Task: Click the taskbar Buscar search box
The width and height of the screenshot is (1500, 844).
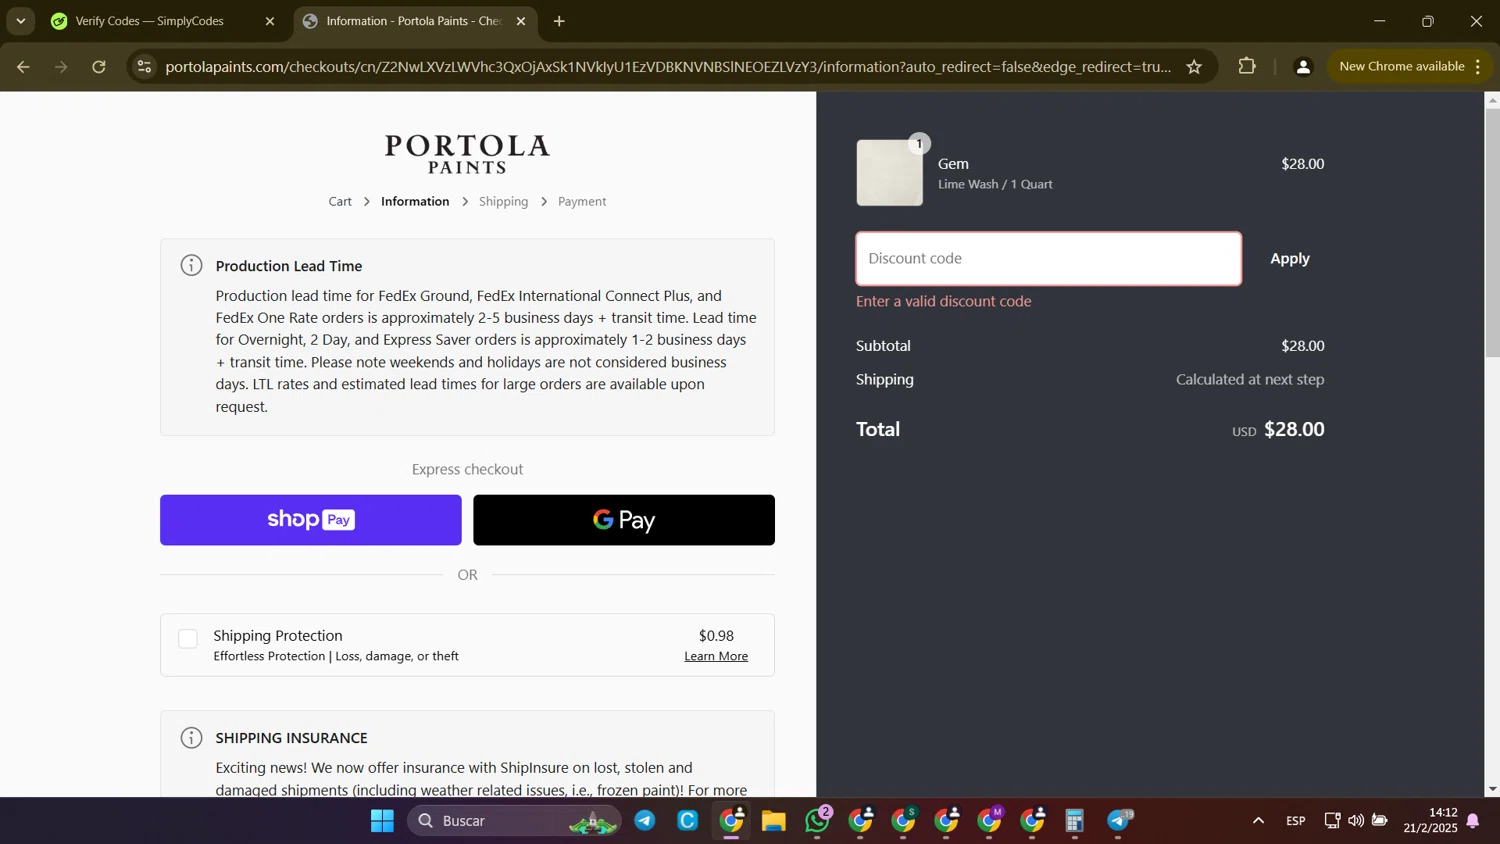Action: [514, 821]
